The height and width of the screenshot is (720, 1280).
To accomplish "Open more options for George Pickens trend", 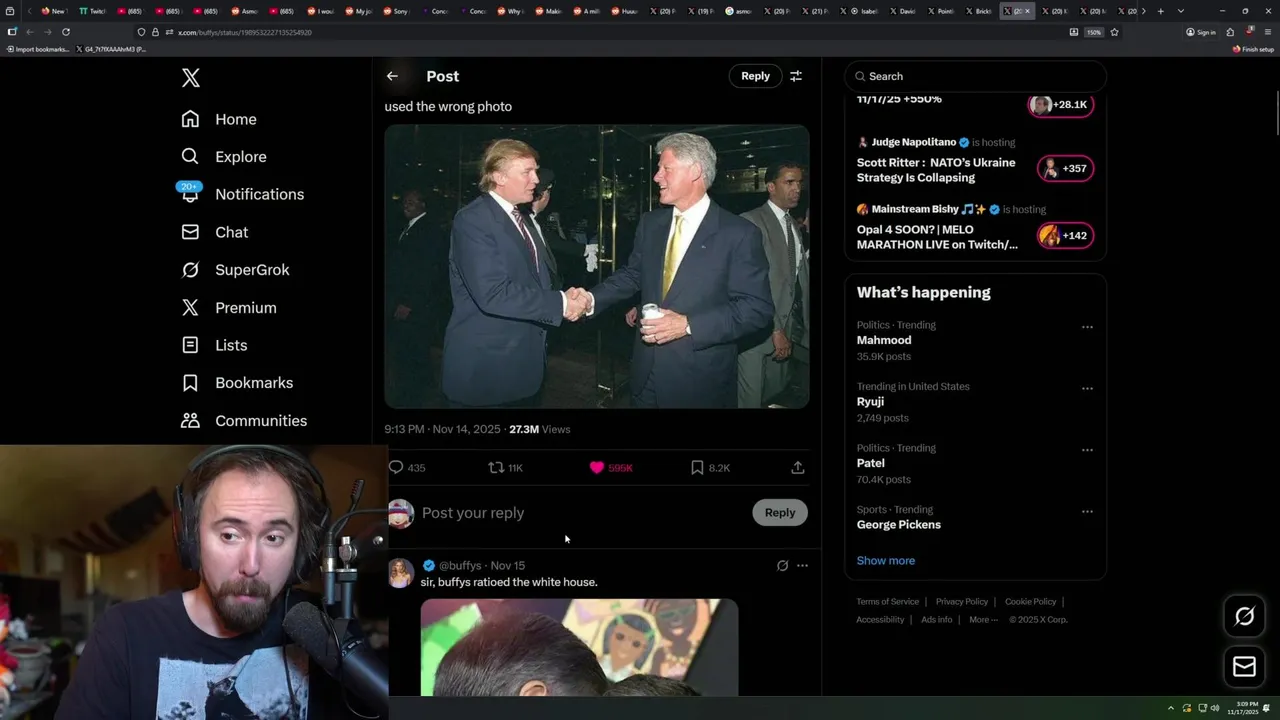I will coord(1087,512).
